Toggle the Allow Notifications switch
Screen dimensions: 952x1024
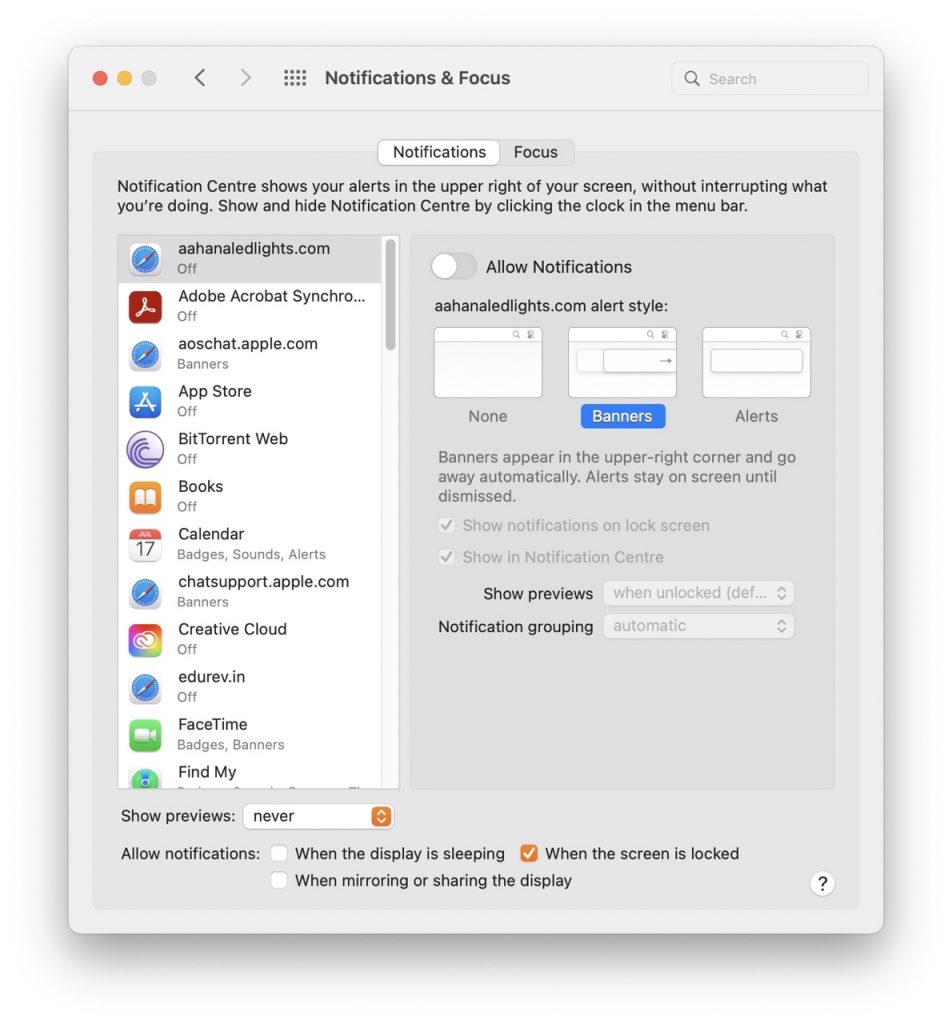coord(453,267)
